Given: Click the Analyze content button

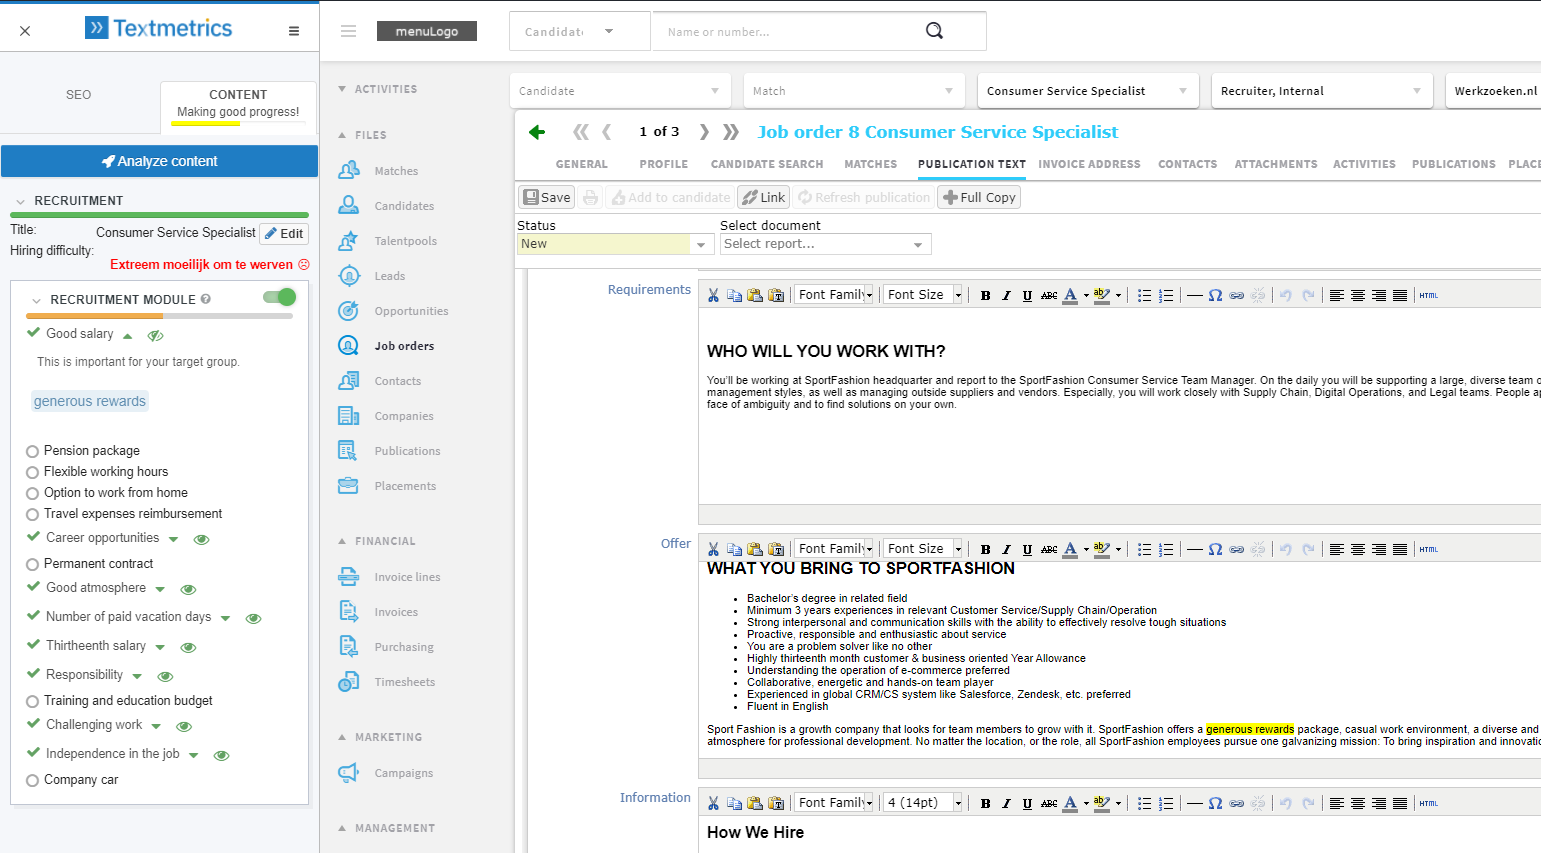Looking at the screenshot, I should (x=159, y=161).
